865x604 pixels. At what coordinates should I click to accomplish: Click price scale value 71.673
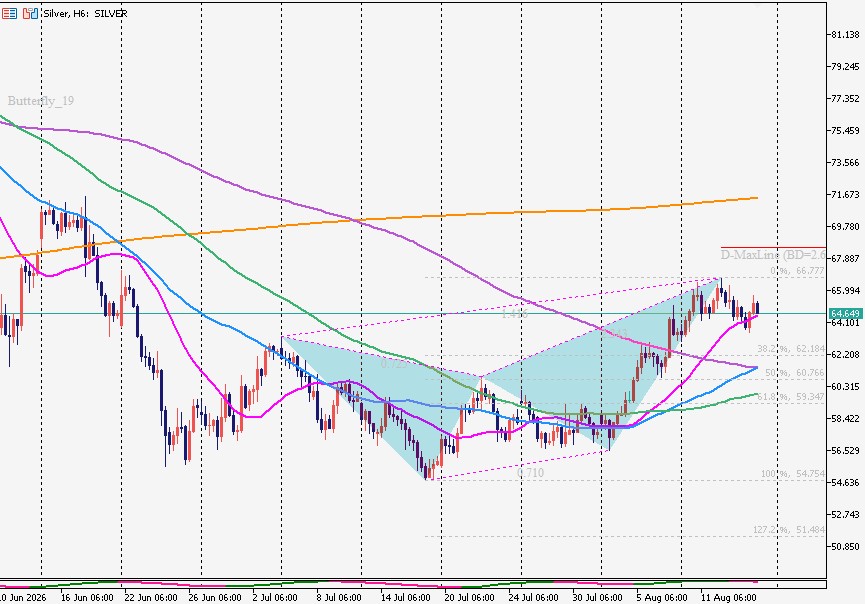(x=845, y=195)
